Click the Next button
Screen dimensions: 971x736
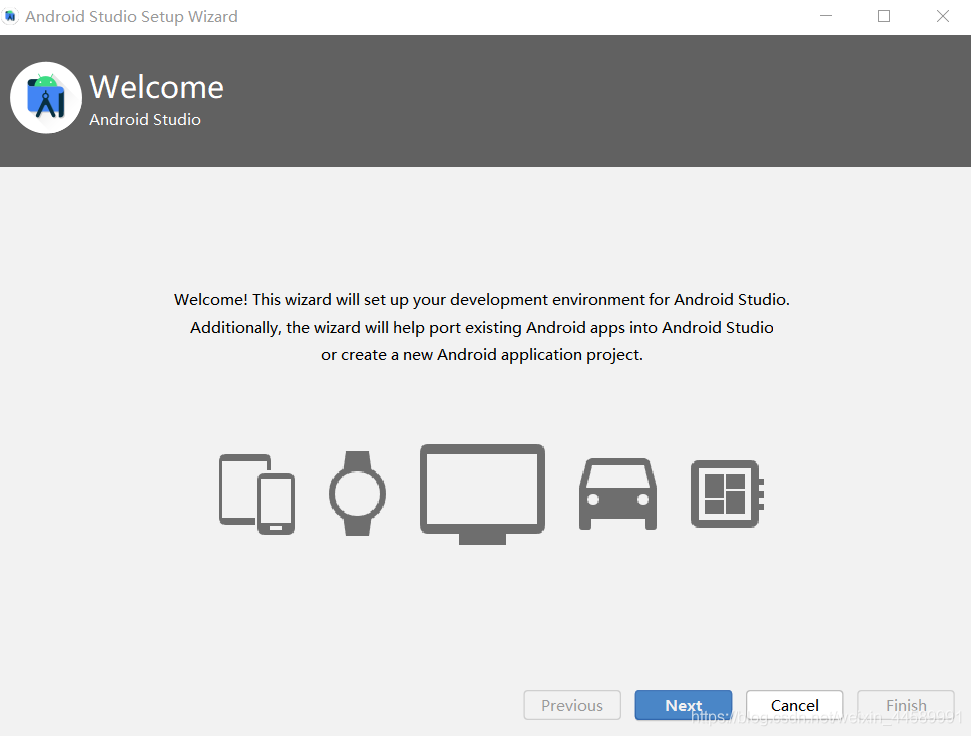point(683,705)
